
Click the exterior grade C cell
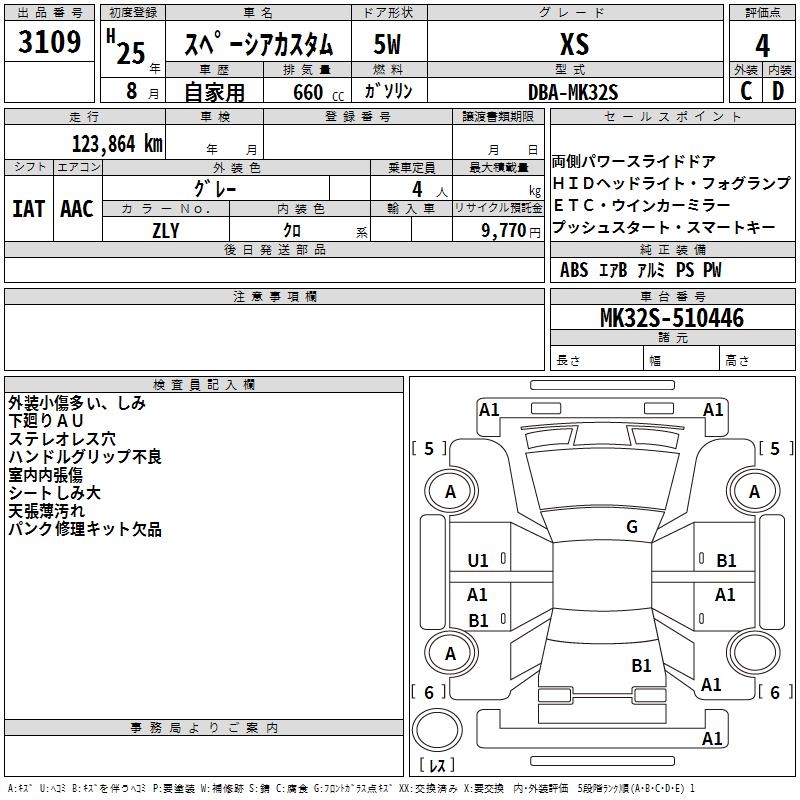click(x=745, y=91)
